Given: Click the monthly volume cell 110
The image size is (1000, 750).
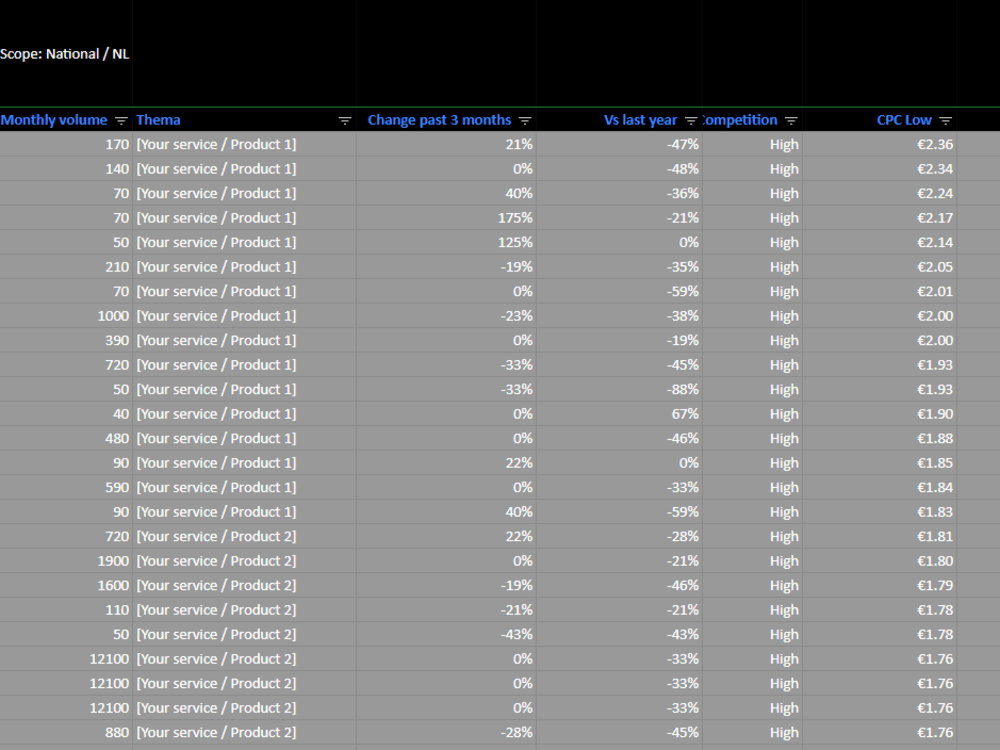Looking at the screenshot, I should tap(66, 610).
